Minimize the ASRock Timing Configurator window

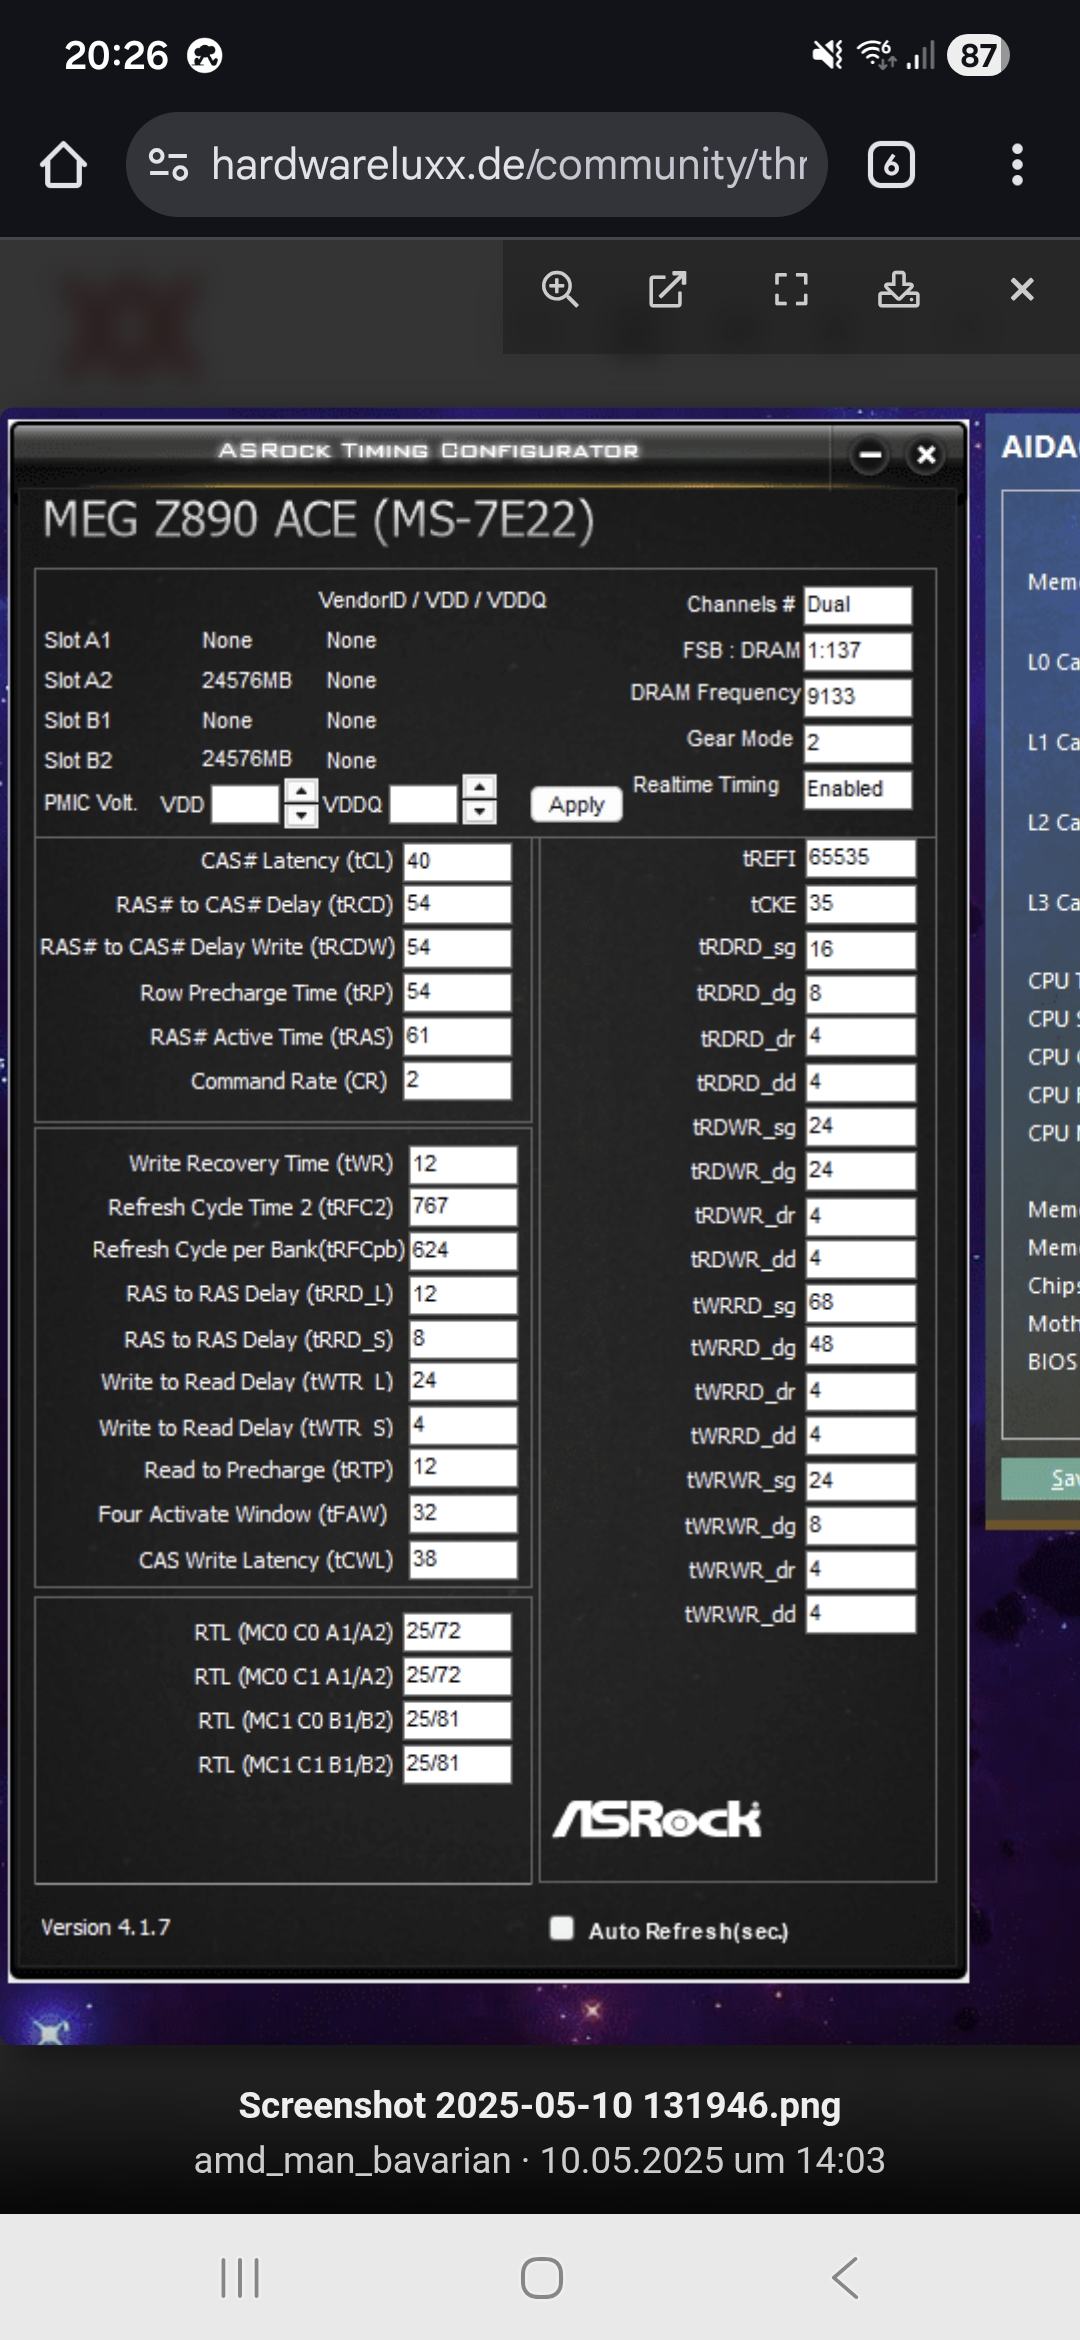(870, 456)
